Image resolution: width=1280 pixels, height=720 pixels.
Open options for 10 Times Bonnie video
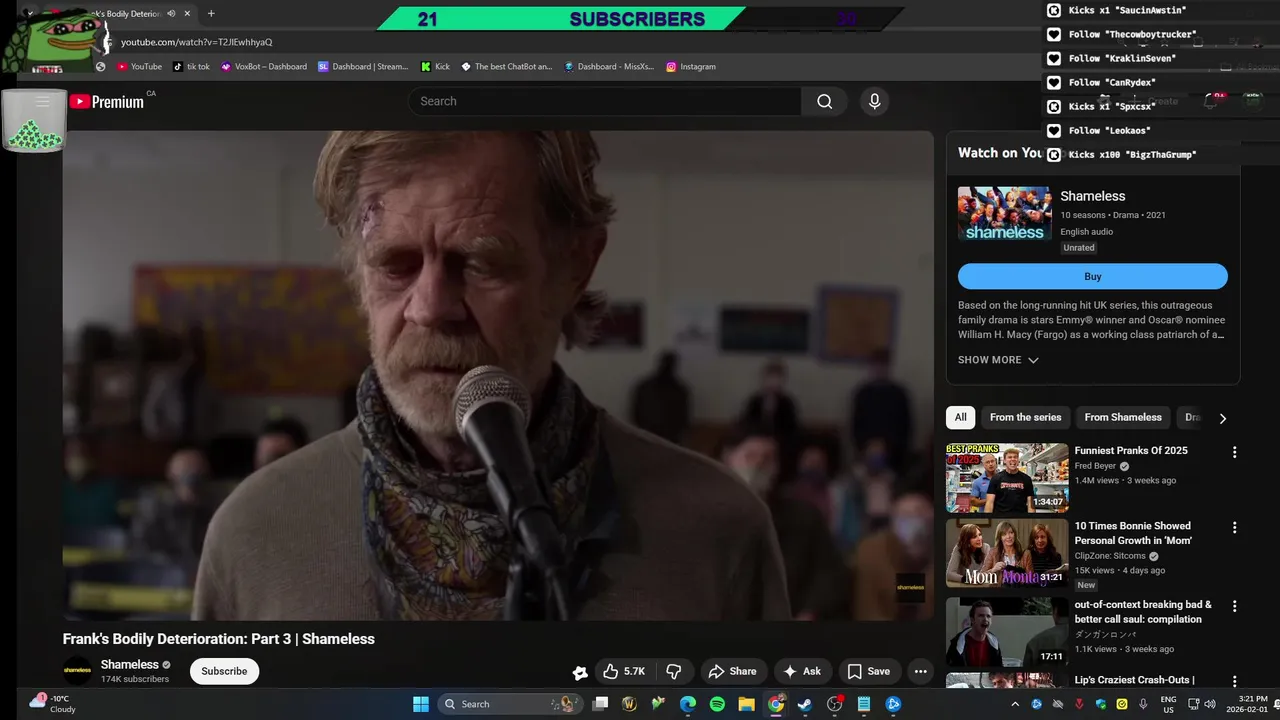[x=1234, y=527]
